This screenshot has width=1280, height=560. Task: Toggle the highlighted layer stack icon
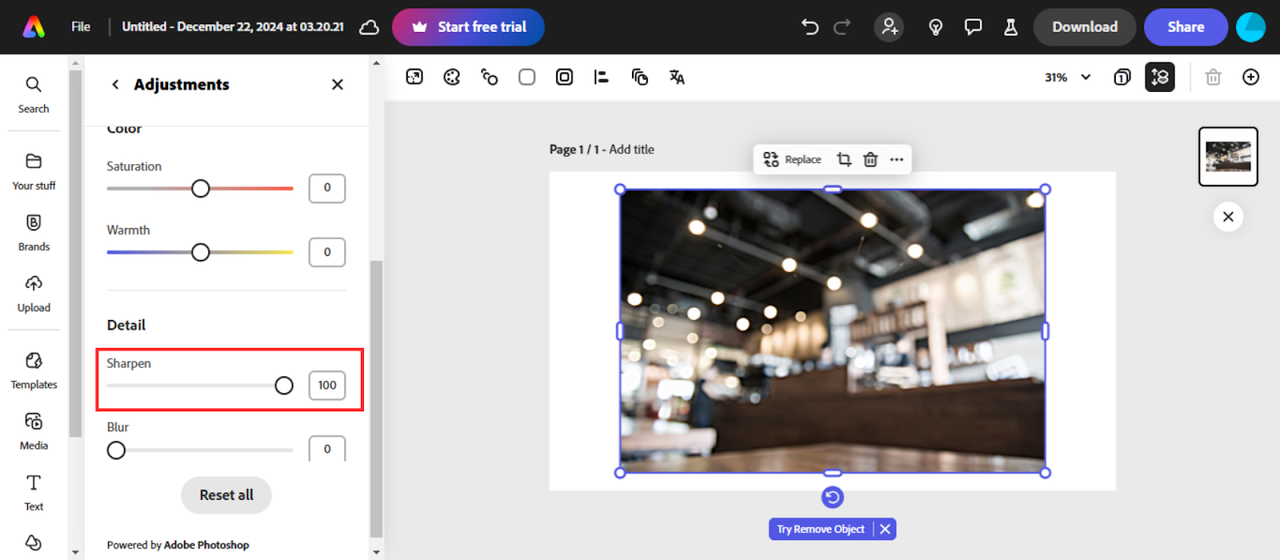point(1160,77)
